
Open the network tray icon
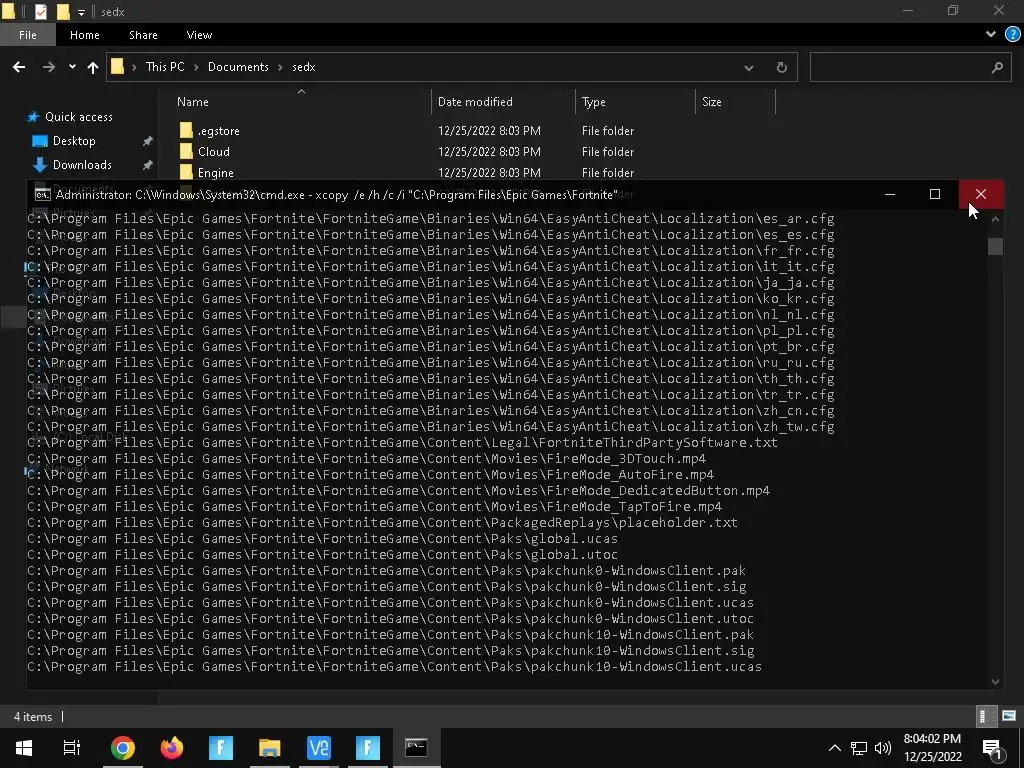pos(858,748)
